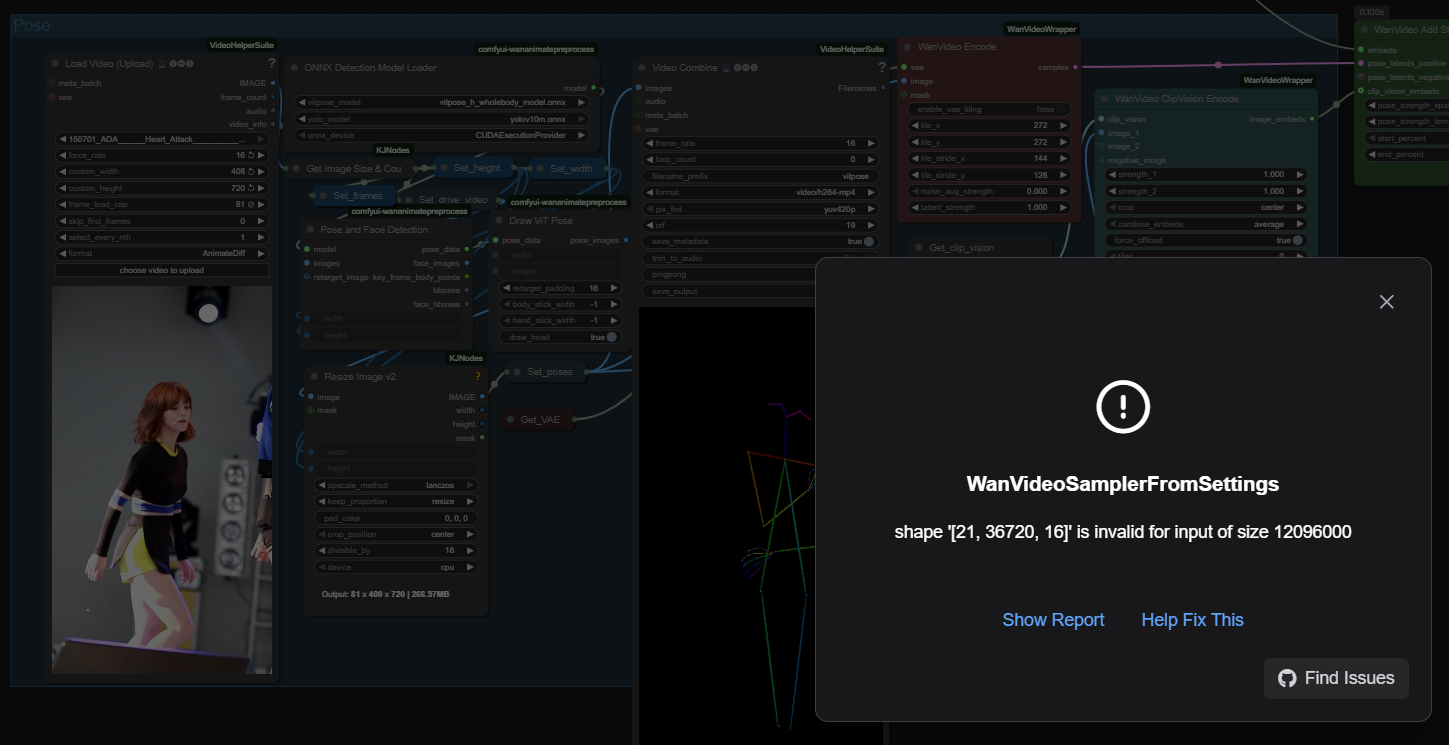Image resolution: width=1449 pixels, height=745 pixels.
Task: Click the IMAGE output port of Load Video
Action: [273, 83]
